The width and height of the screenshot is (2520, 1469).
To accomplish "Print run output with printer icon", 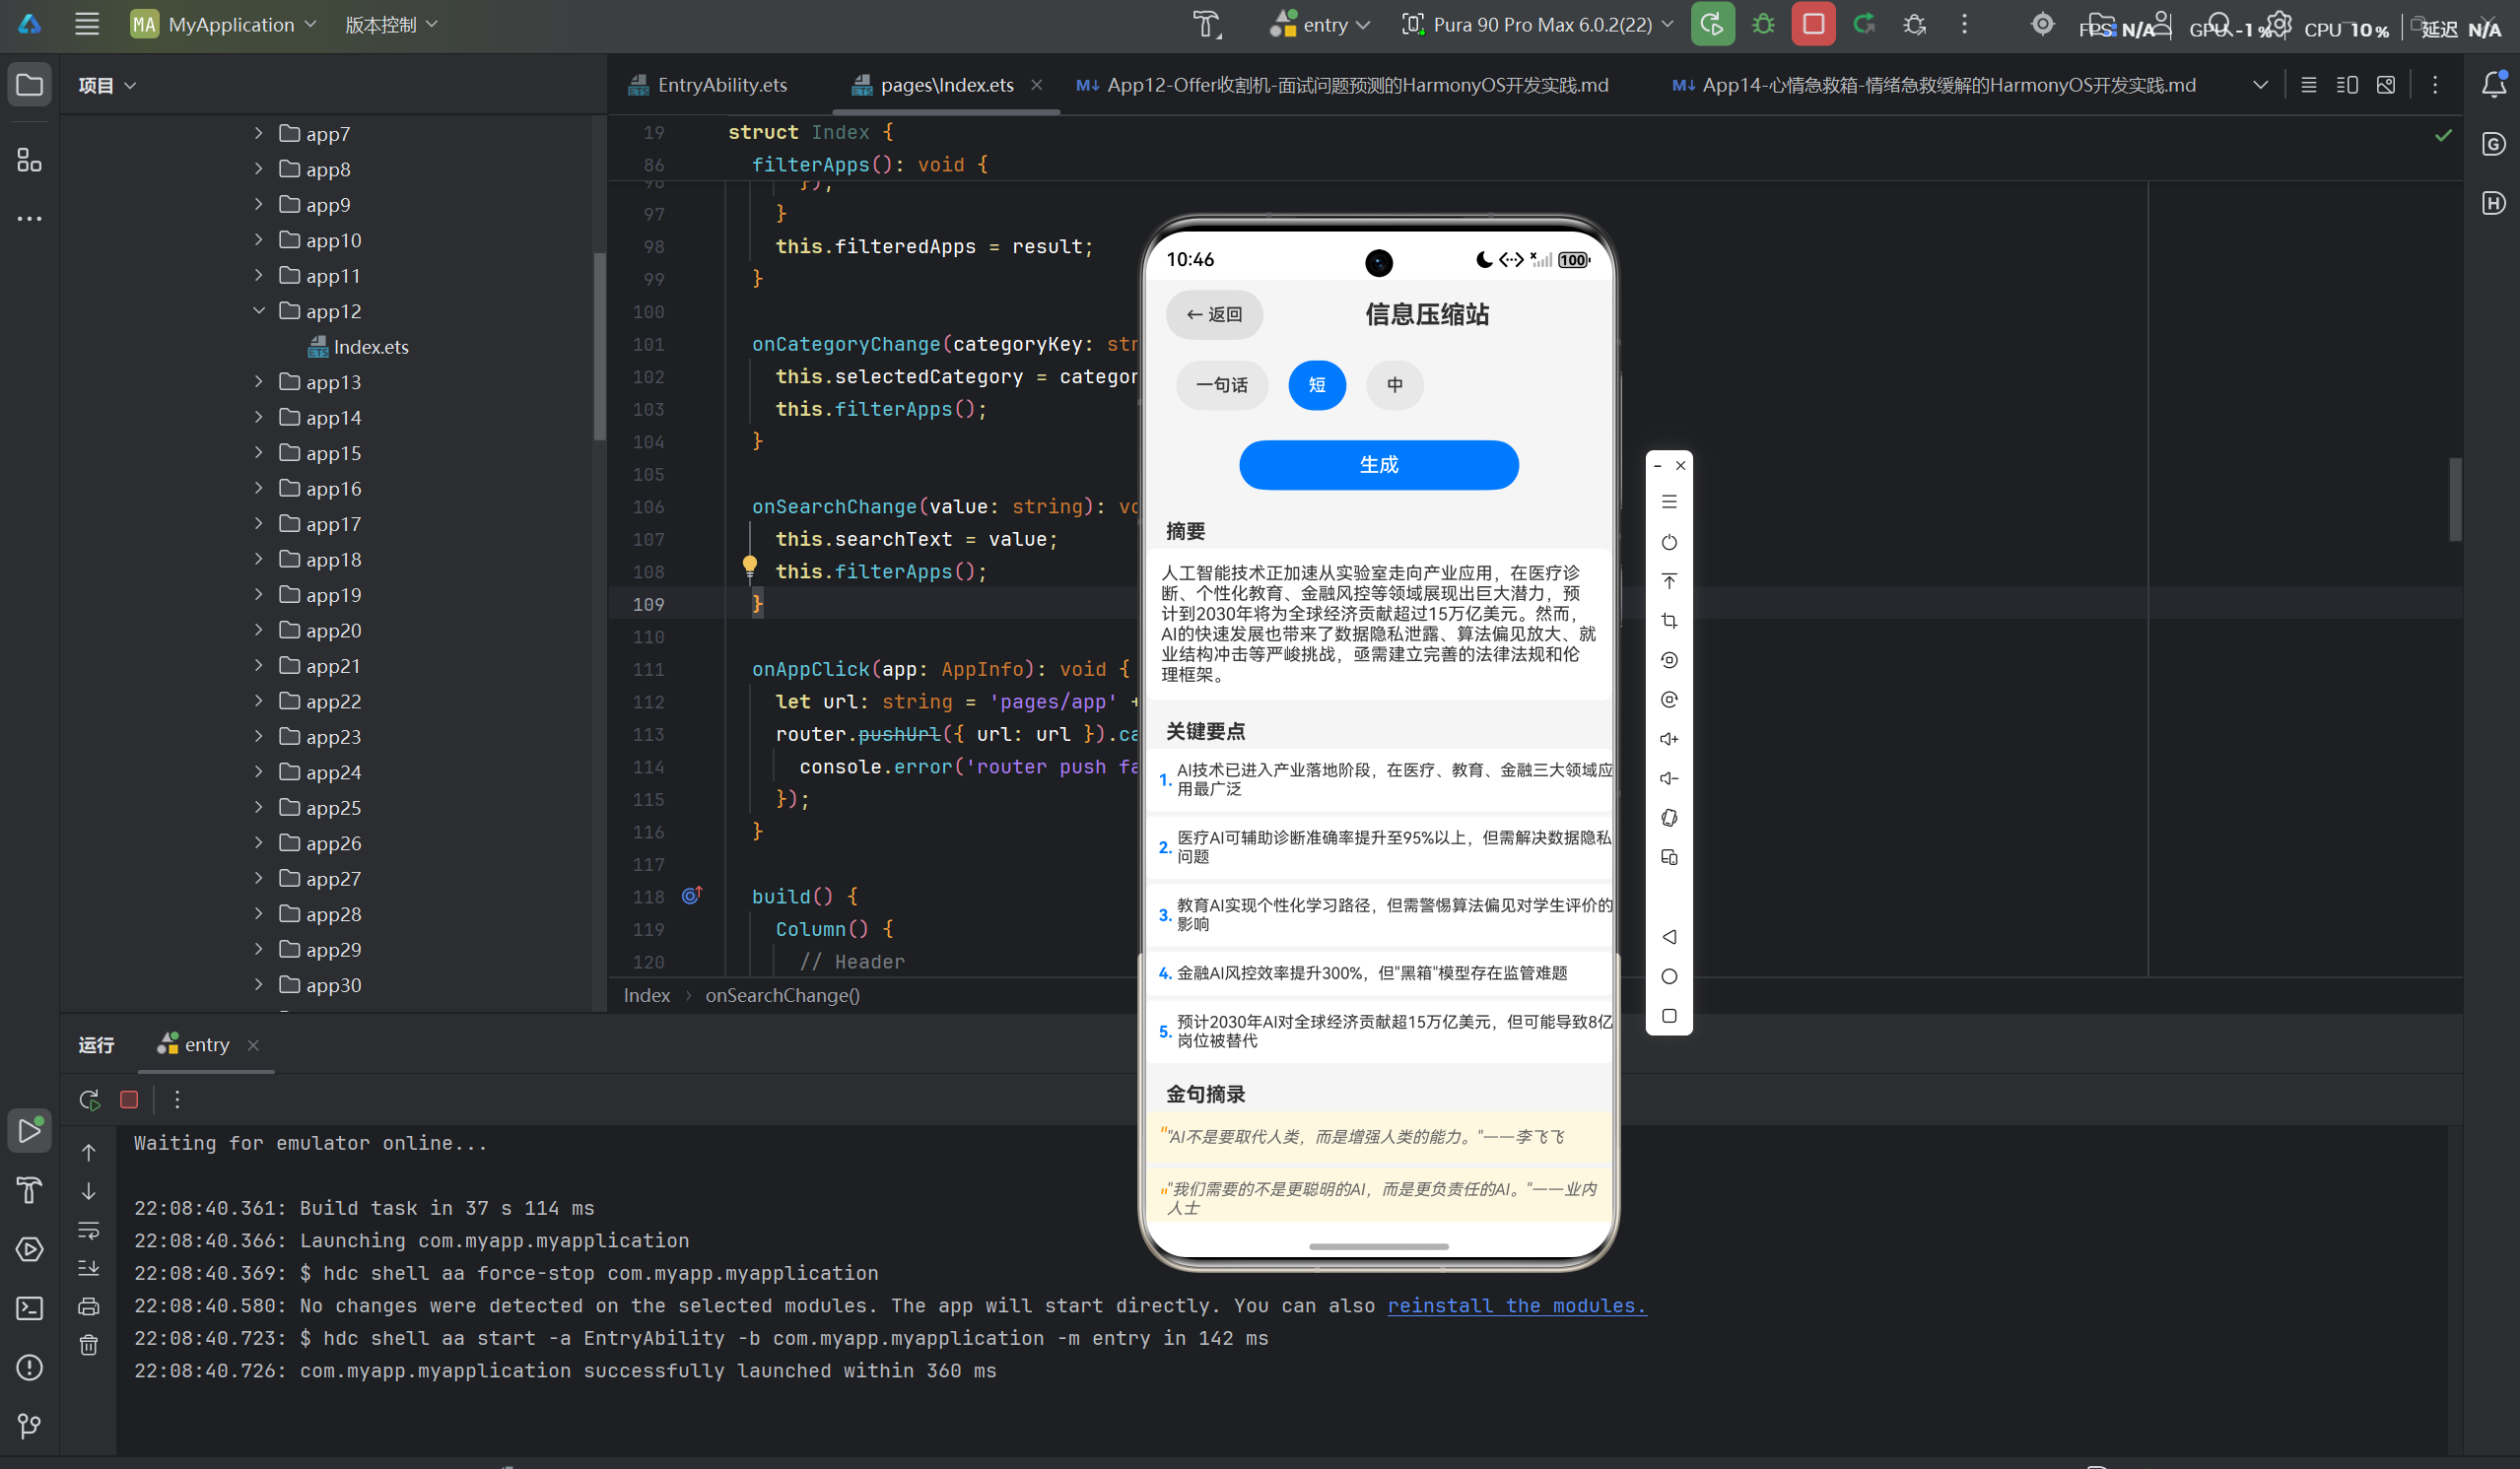I will [89, 1306].
